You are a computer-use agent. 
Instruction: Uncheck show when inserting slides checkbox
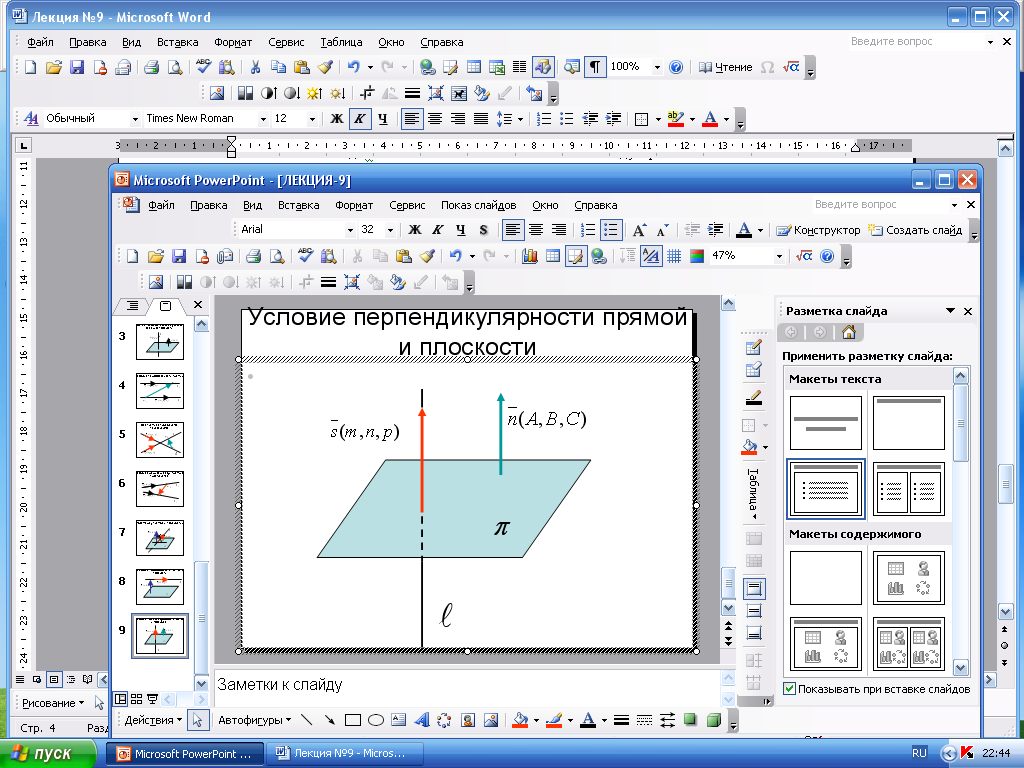click(x=789, y=688)
